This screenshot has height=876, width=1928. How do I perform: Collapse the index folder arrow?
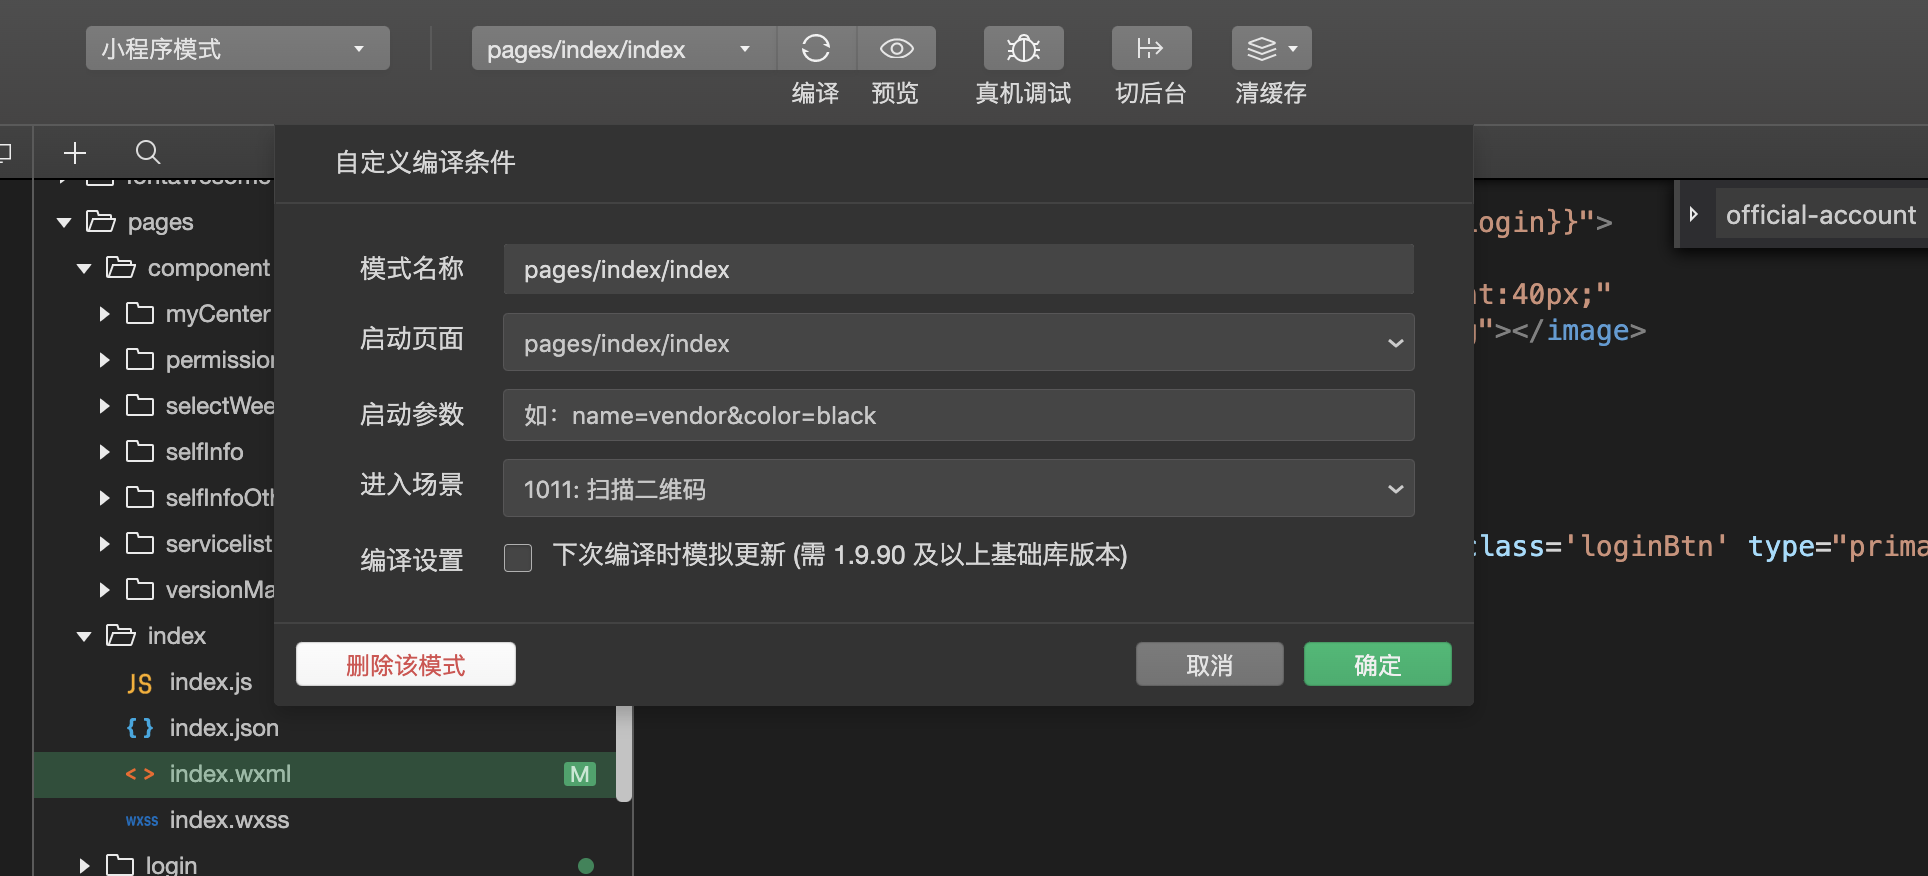pyautogui.click(x=84, y=636)
